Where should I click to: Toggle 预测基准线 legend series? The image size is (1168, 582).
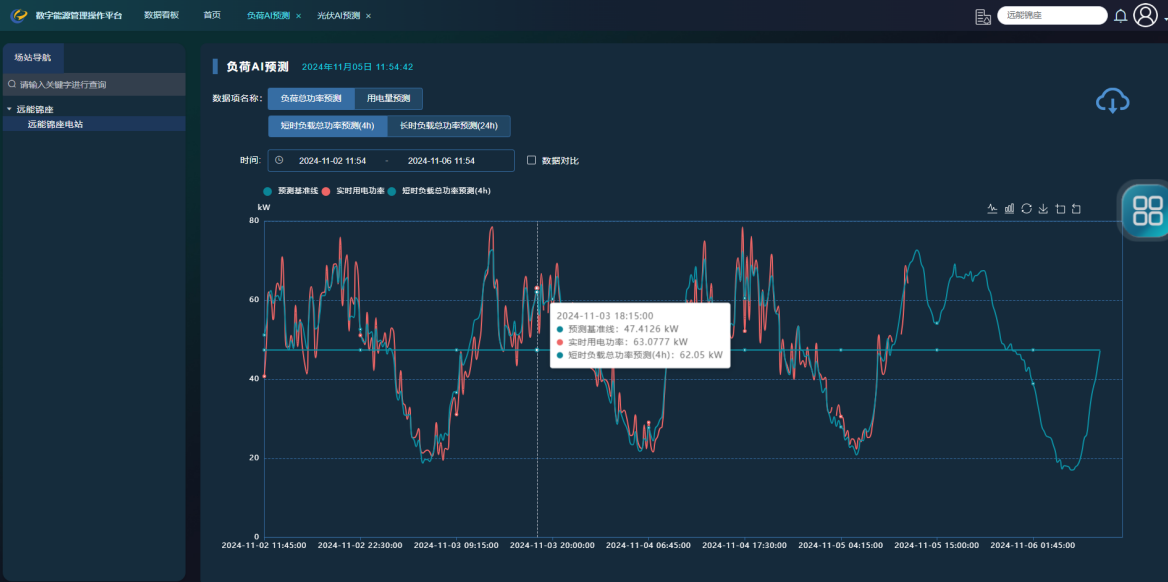267,190
